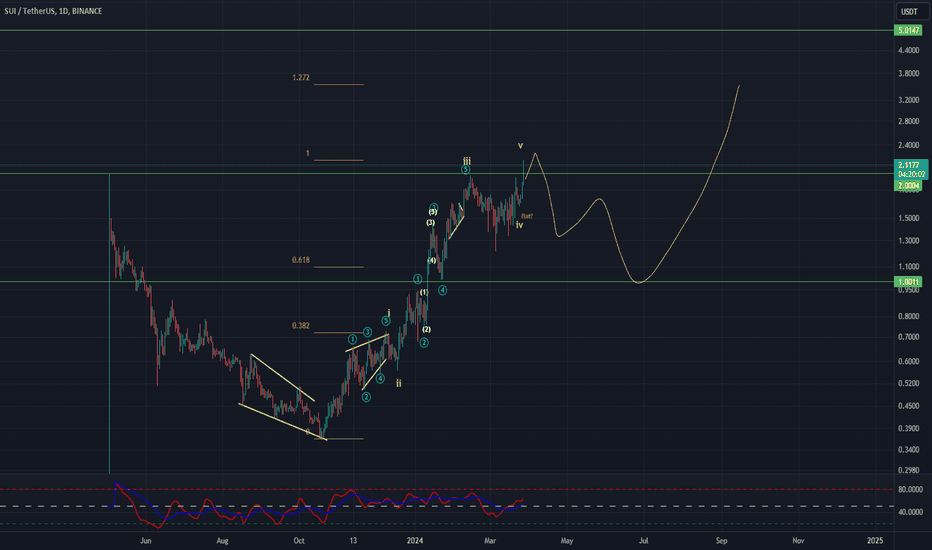
Task: Click the 0.4500 price axis value
Action: tap(909, 406)
